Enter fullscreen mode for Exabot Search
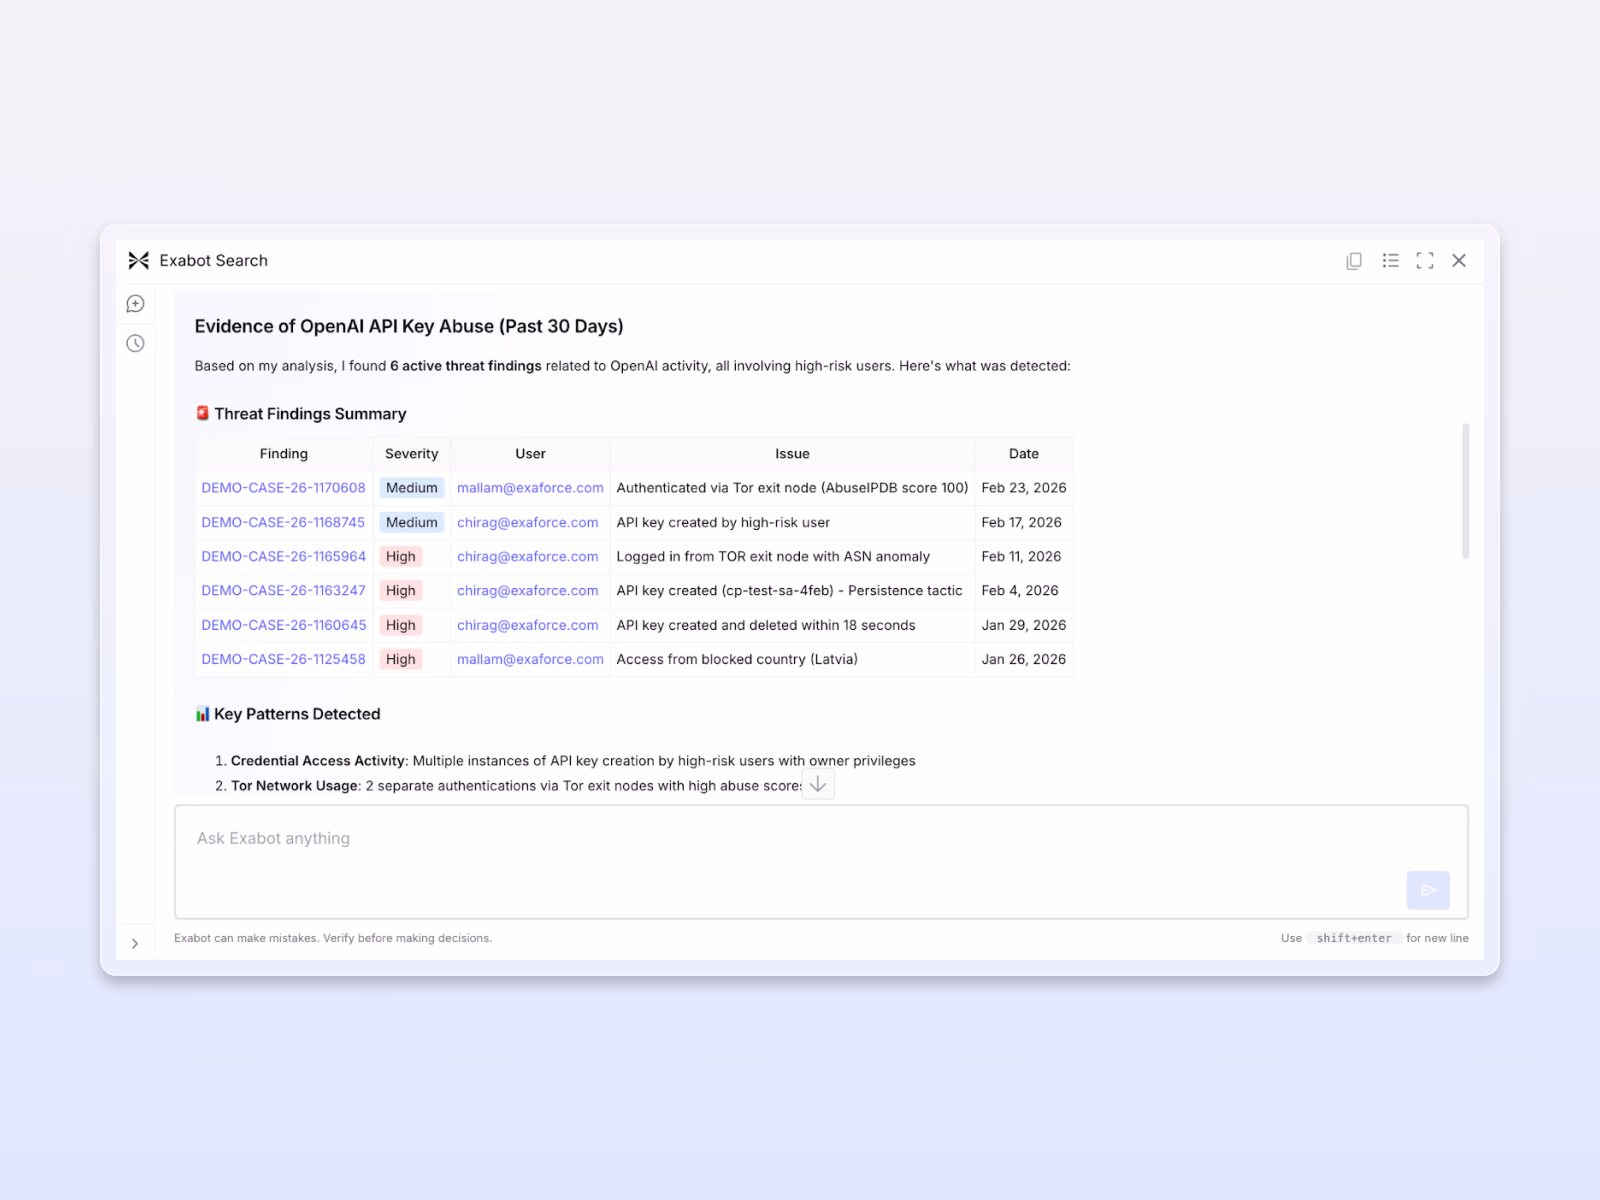The height and width of the screenshot is (1200, 1600). tap(1425, 261)
